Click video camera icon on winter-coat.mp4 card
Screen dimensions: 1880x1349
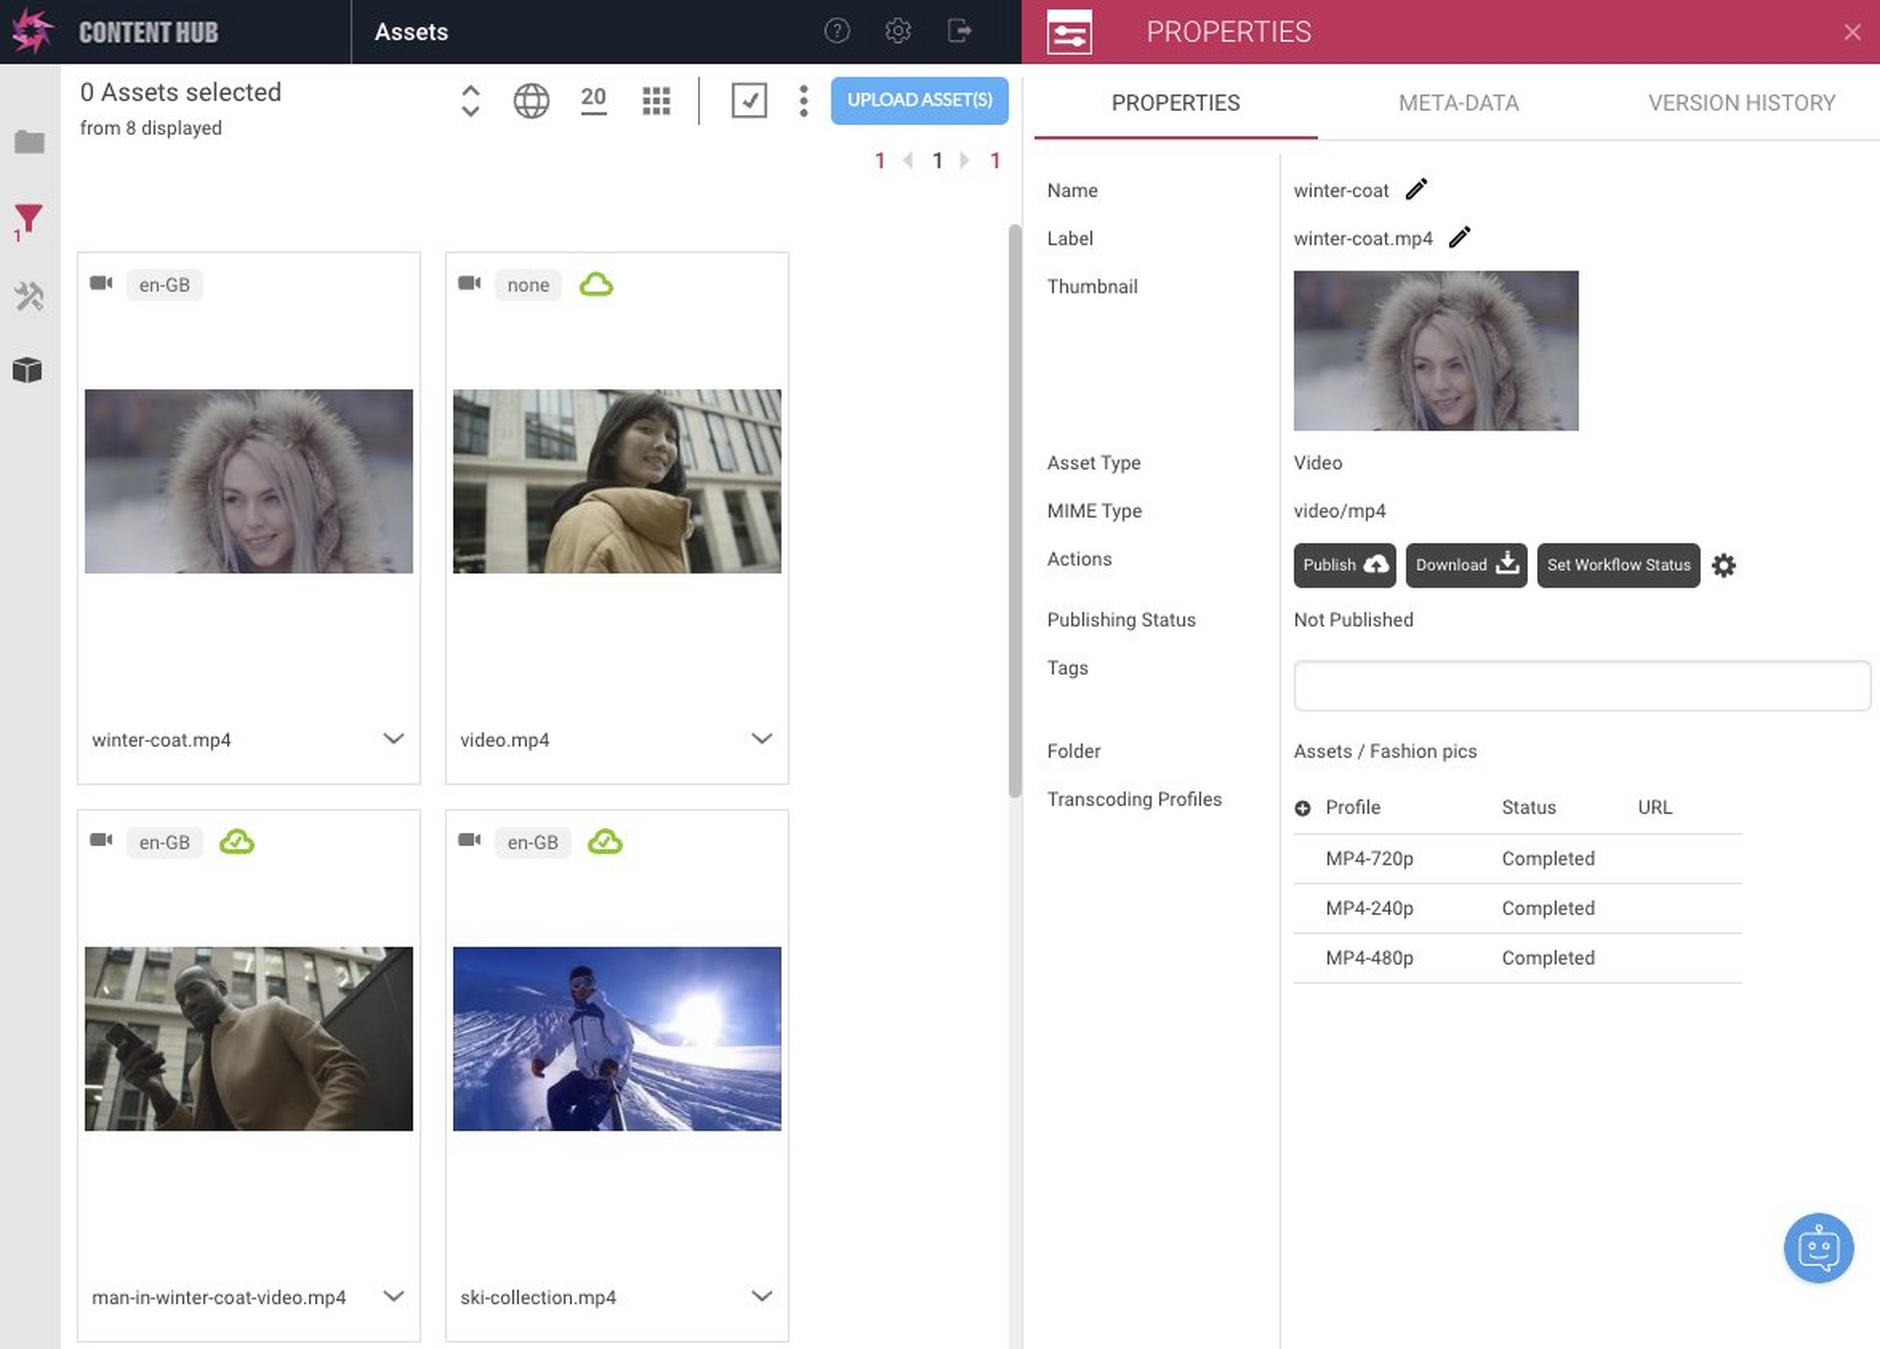coord(101,283)
